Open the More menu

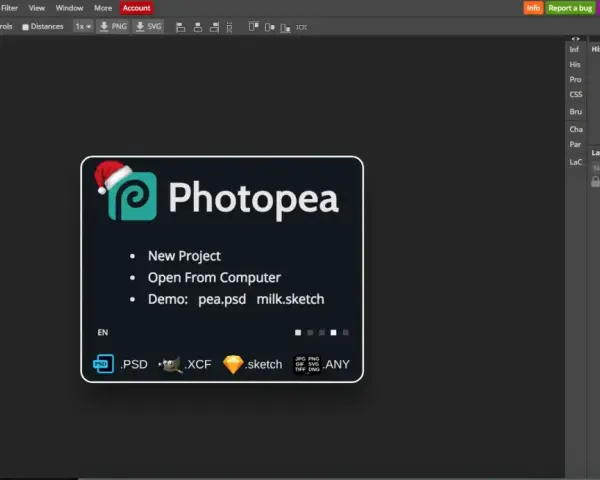(103, 8)
